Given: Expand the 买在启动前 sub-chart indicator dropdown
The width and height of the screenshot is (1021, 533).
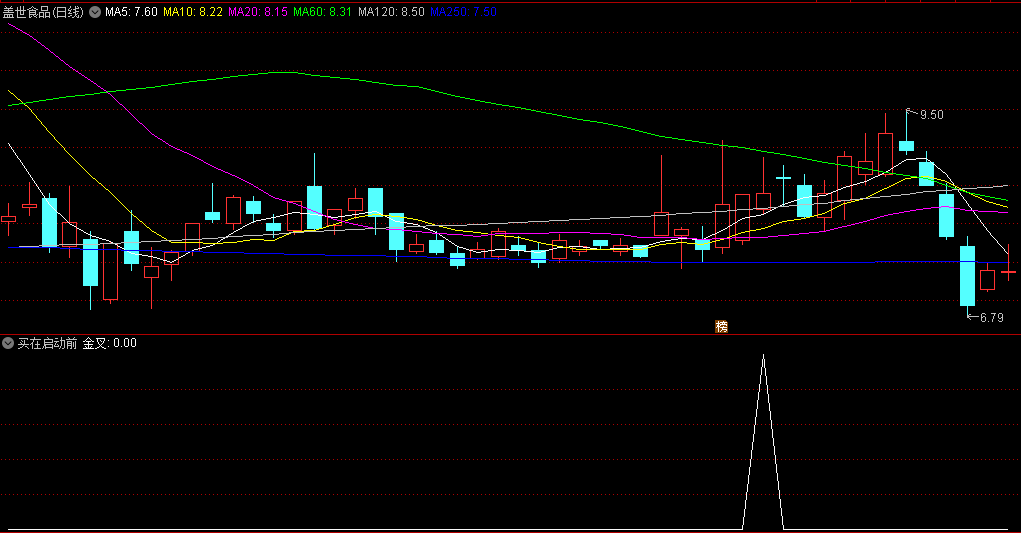Looking at the screenshot, I should click(8, 343).
